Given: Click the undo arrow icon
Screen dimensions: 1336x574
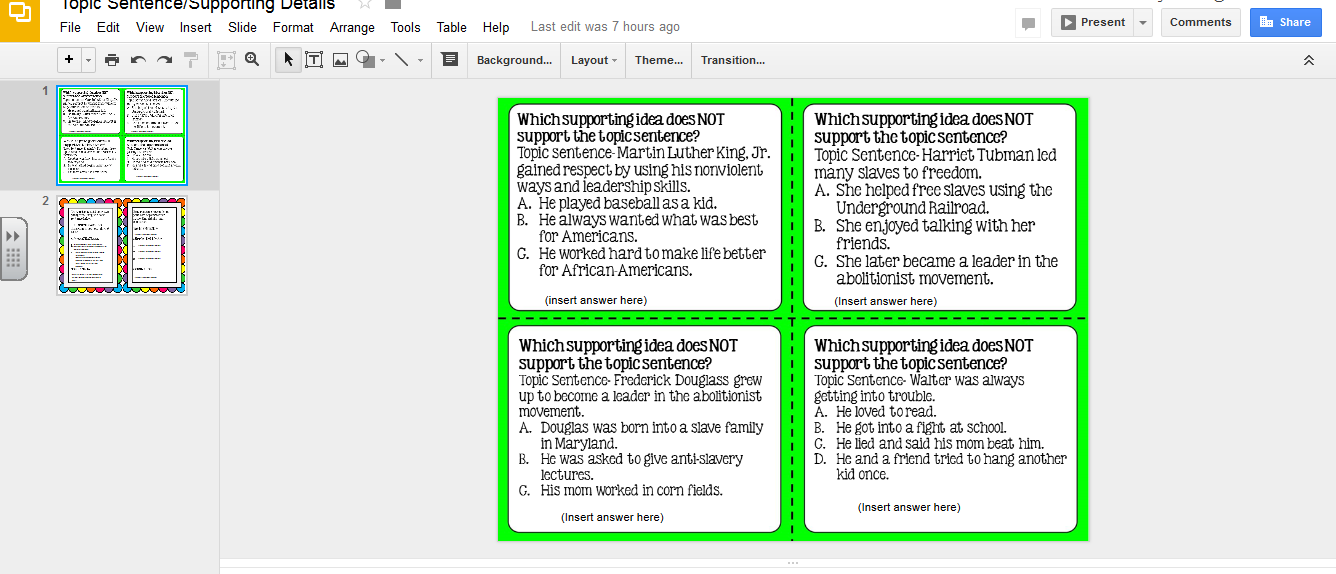Looking at the screenshot, I should (138, 60).
